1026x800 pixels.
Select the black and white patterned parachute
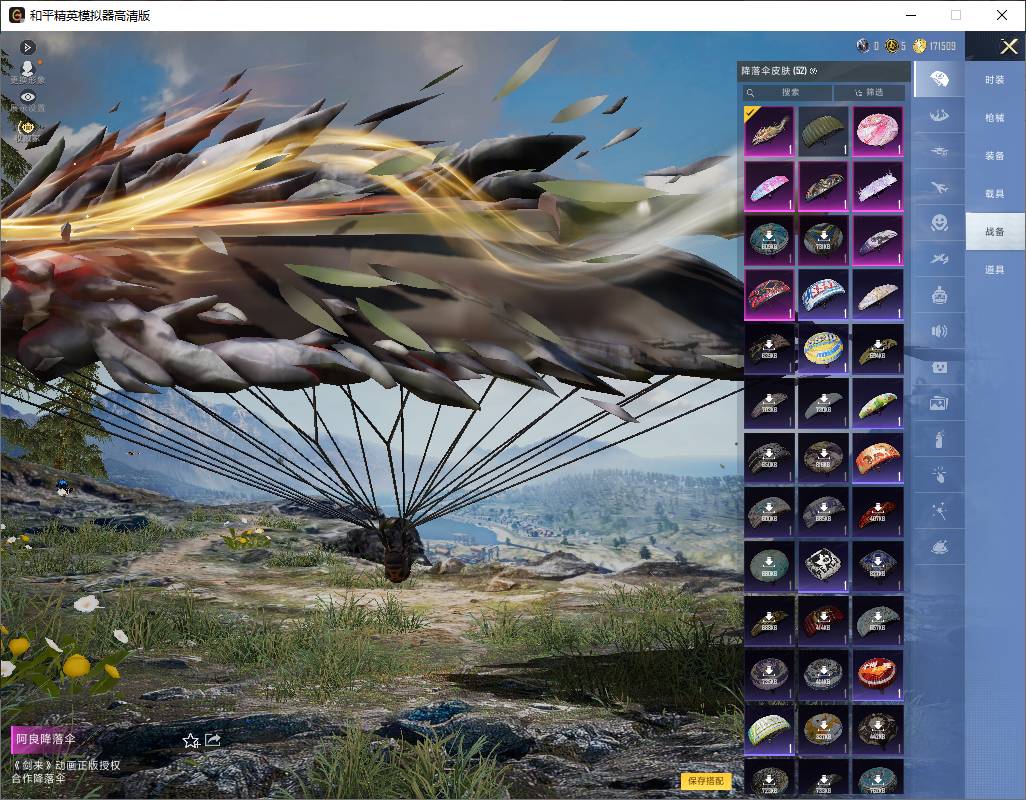823,566
